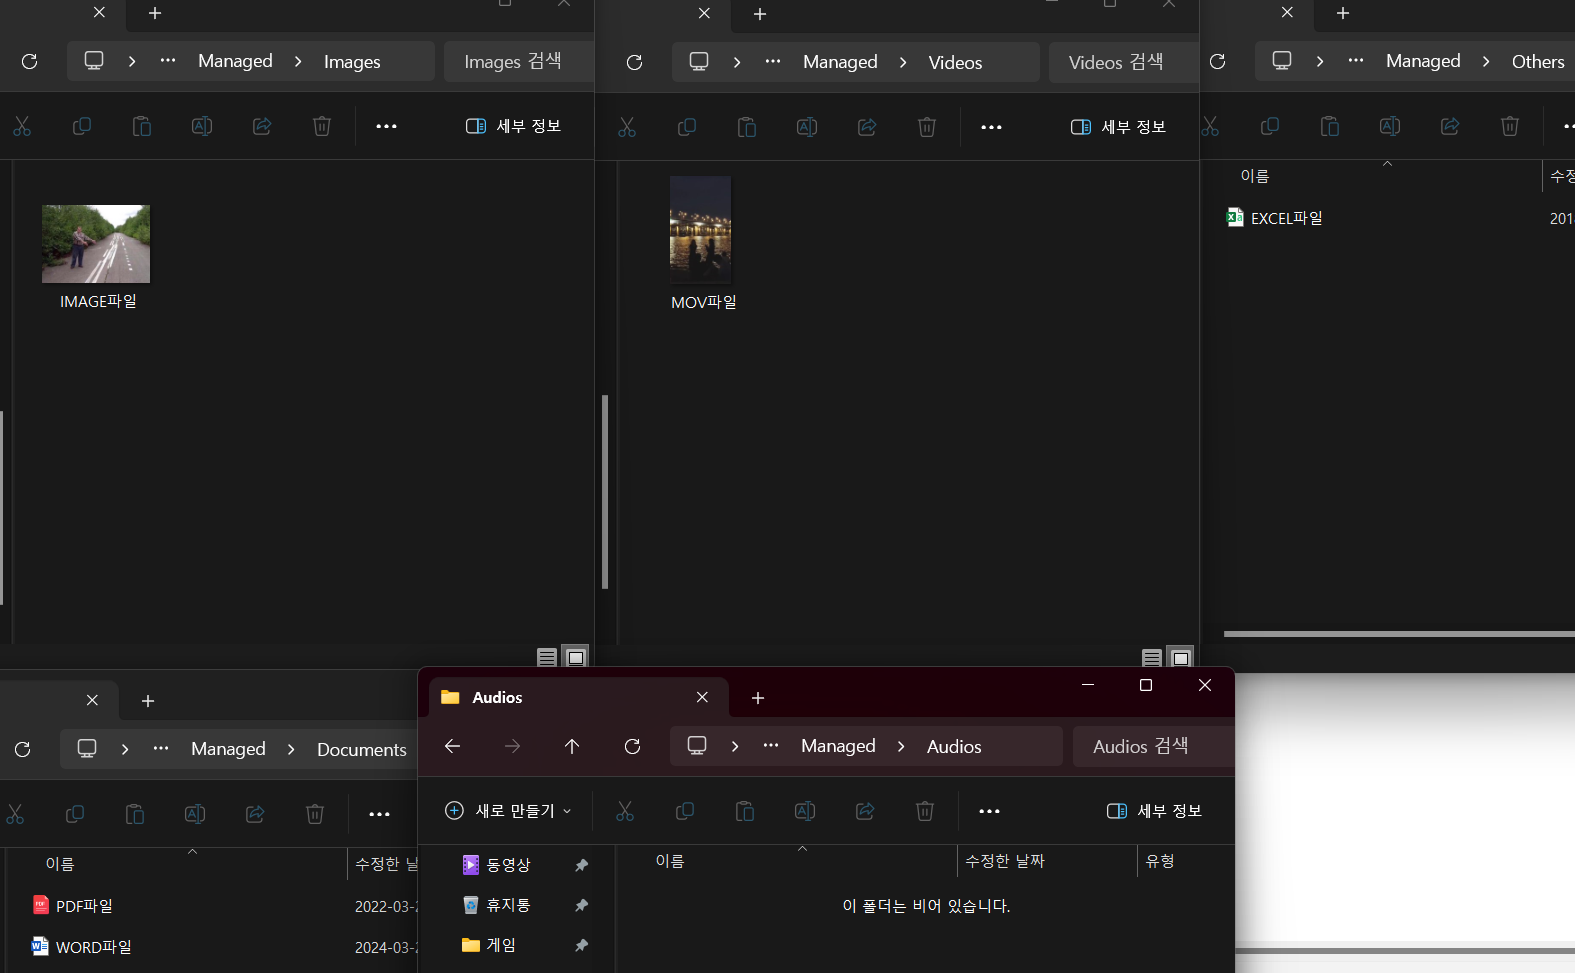Add a new tab in Audios window
This screenshot has height=973, width=1575.
(x=758, y=698)
